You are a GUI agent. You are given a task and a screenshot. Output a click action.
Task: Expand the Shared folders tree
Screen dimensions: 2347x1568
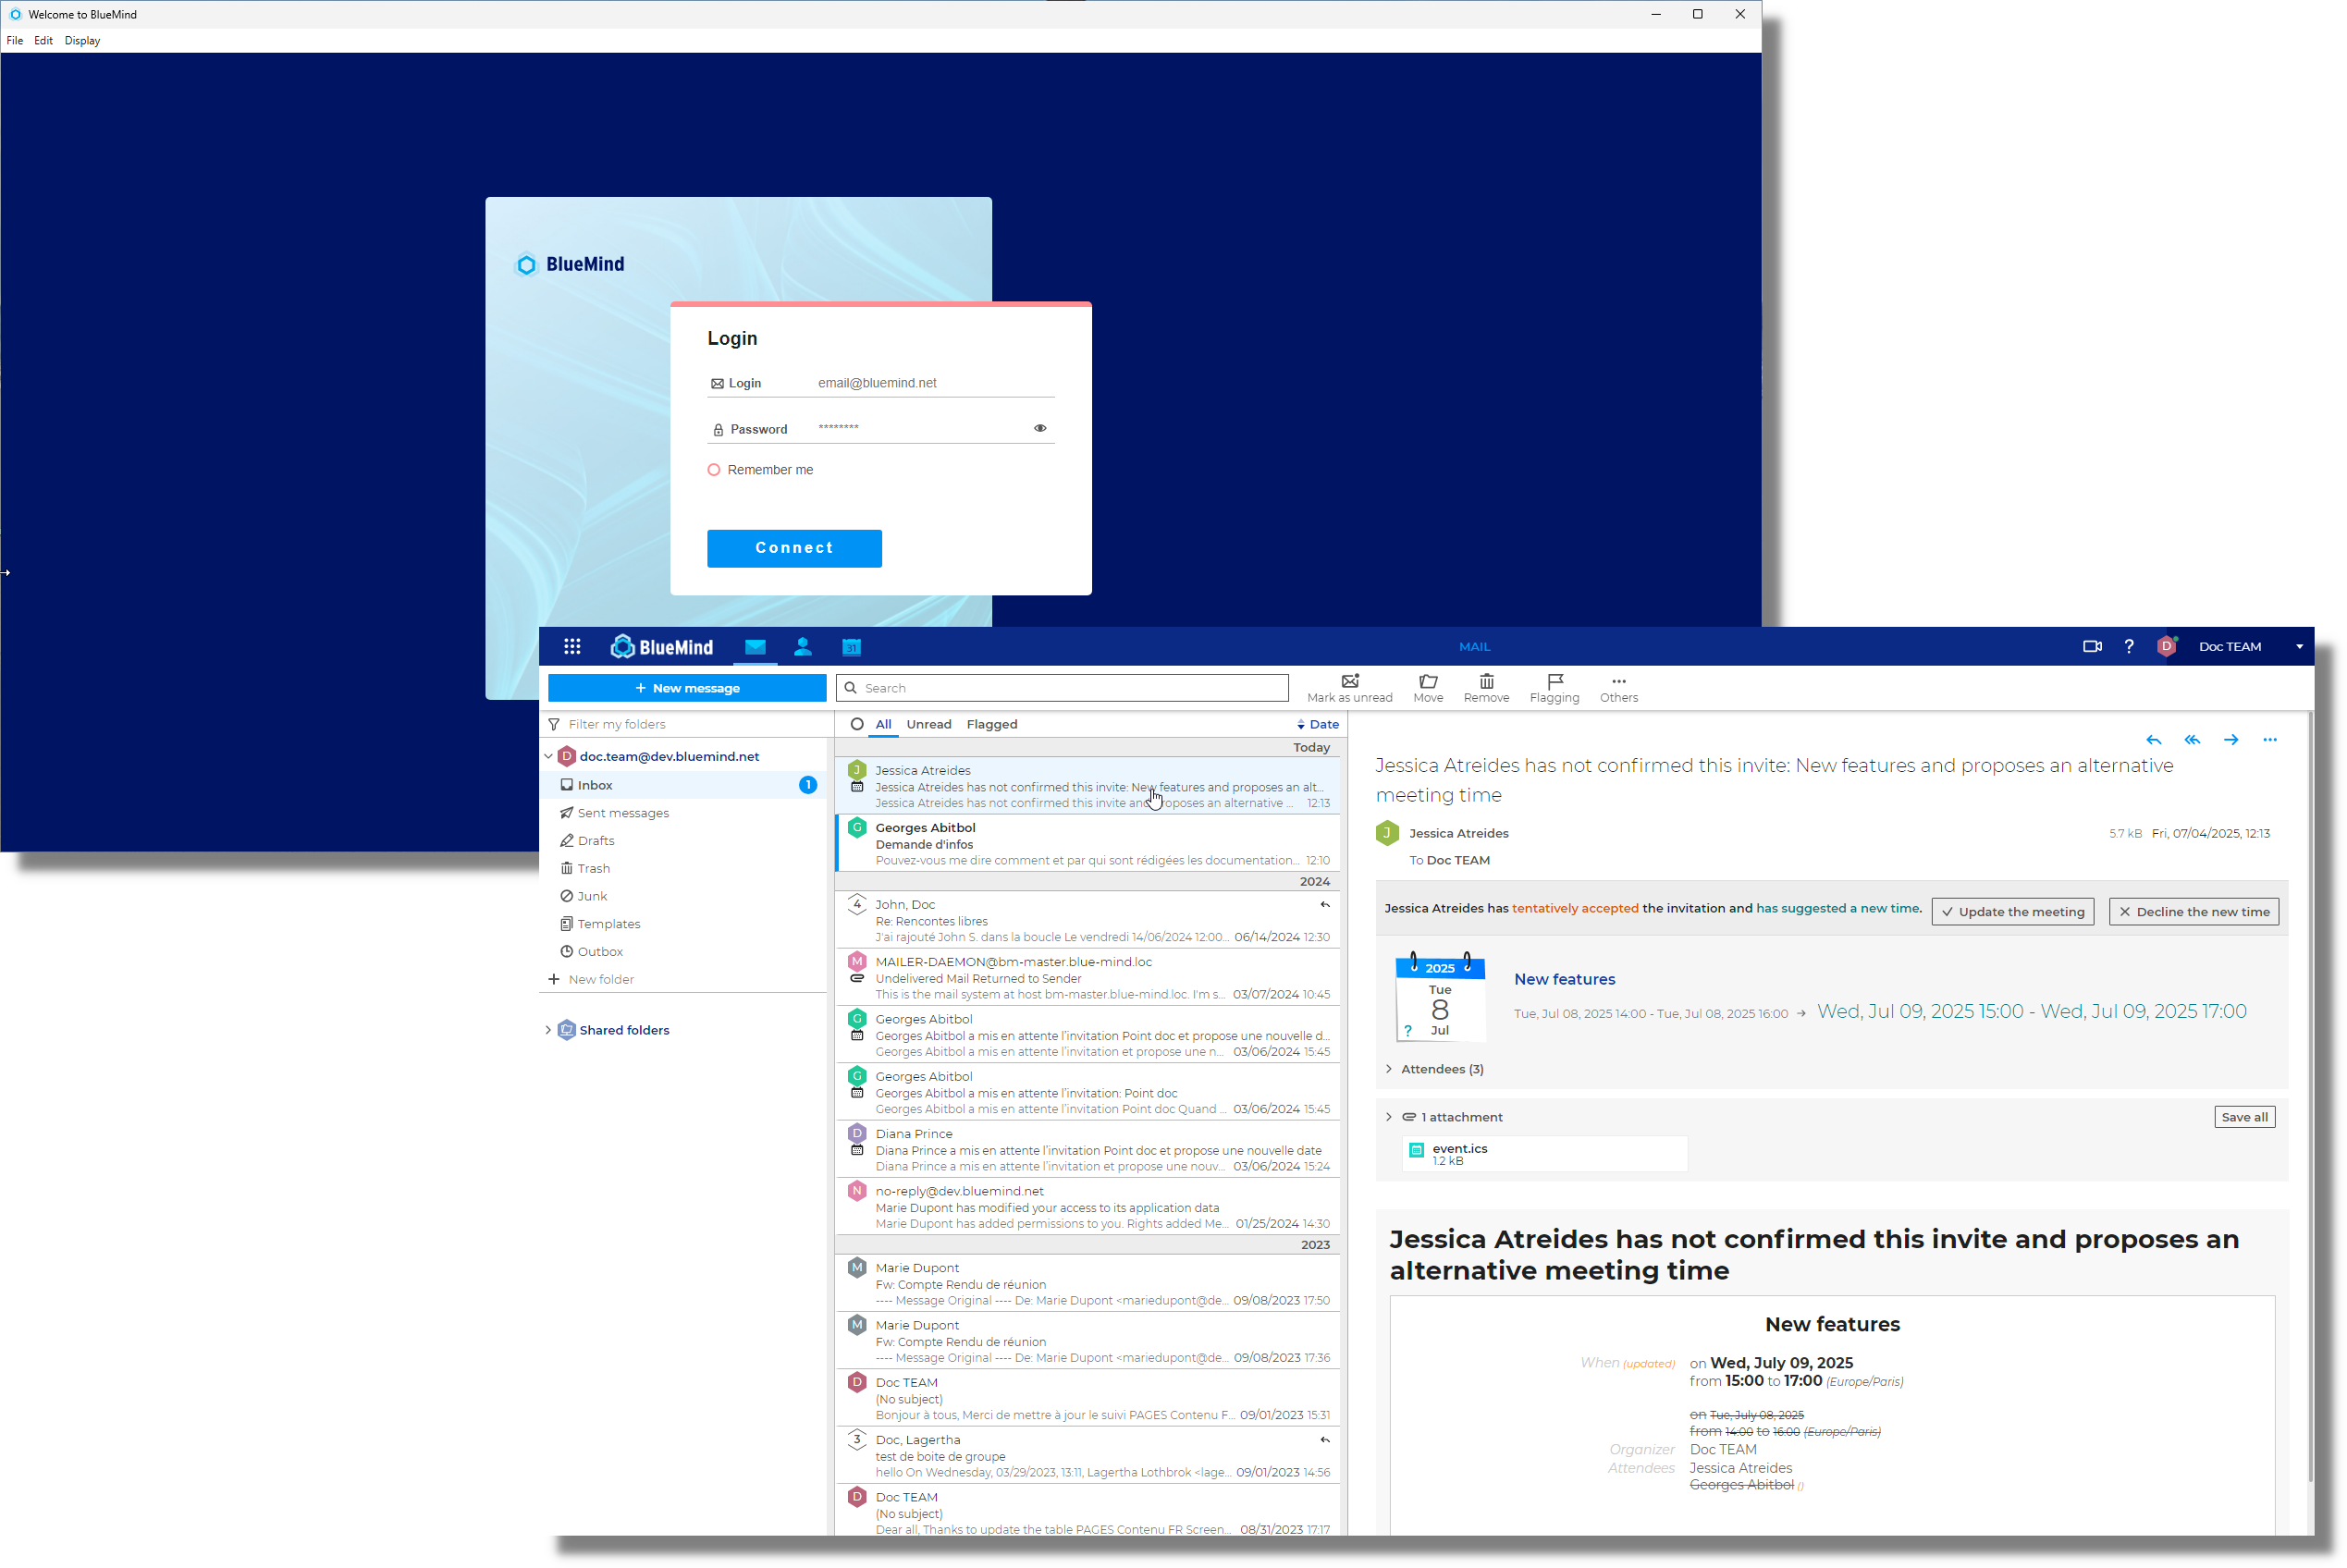549,1030
